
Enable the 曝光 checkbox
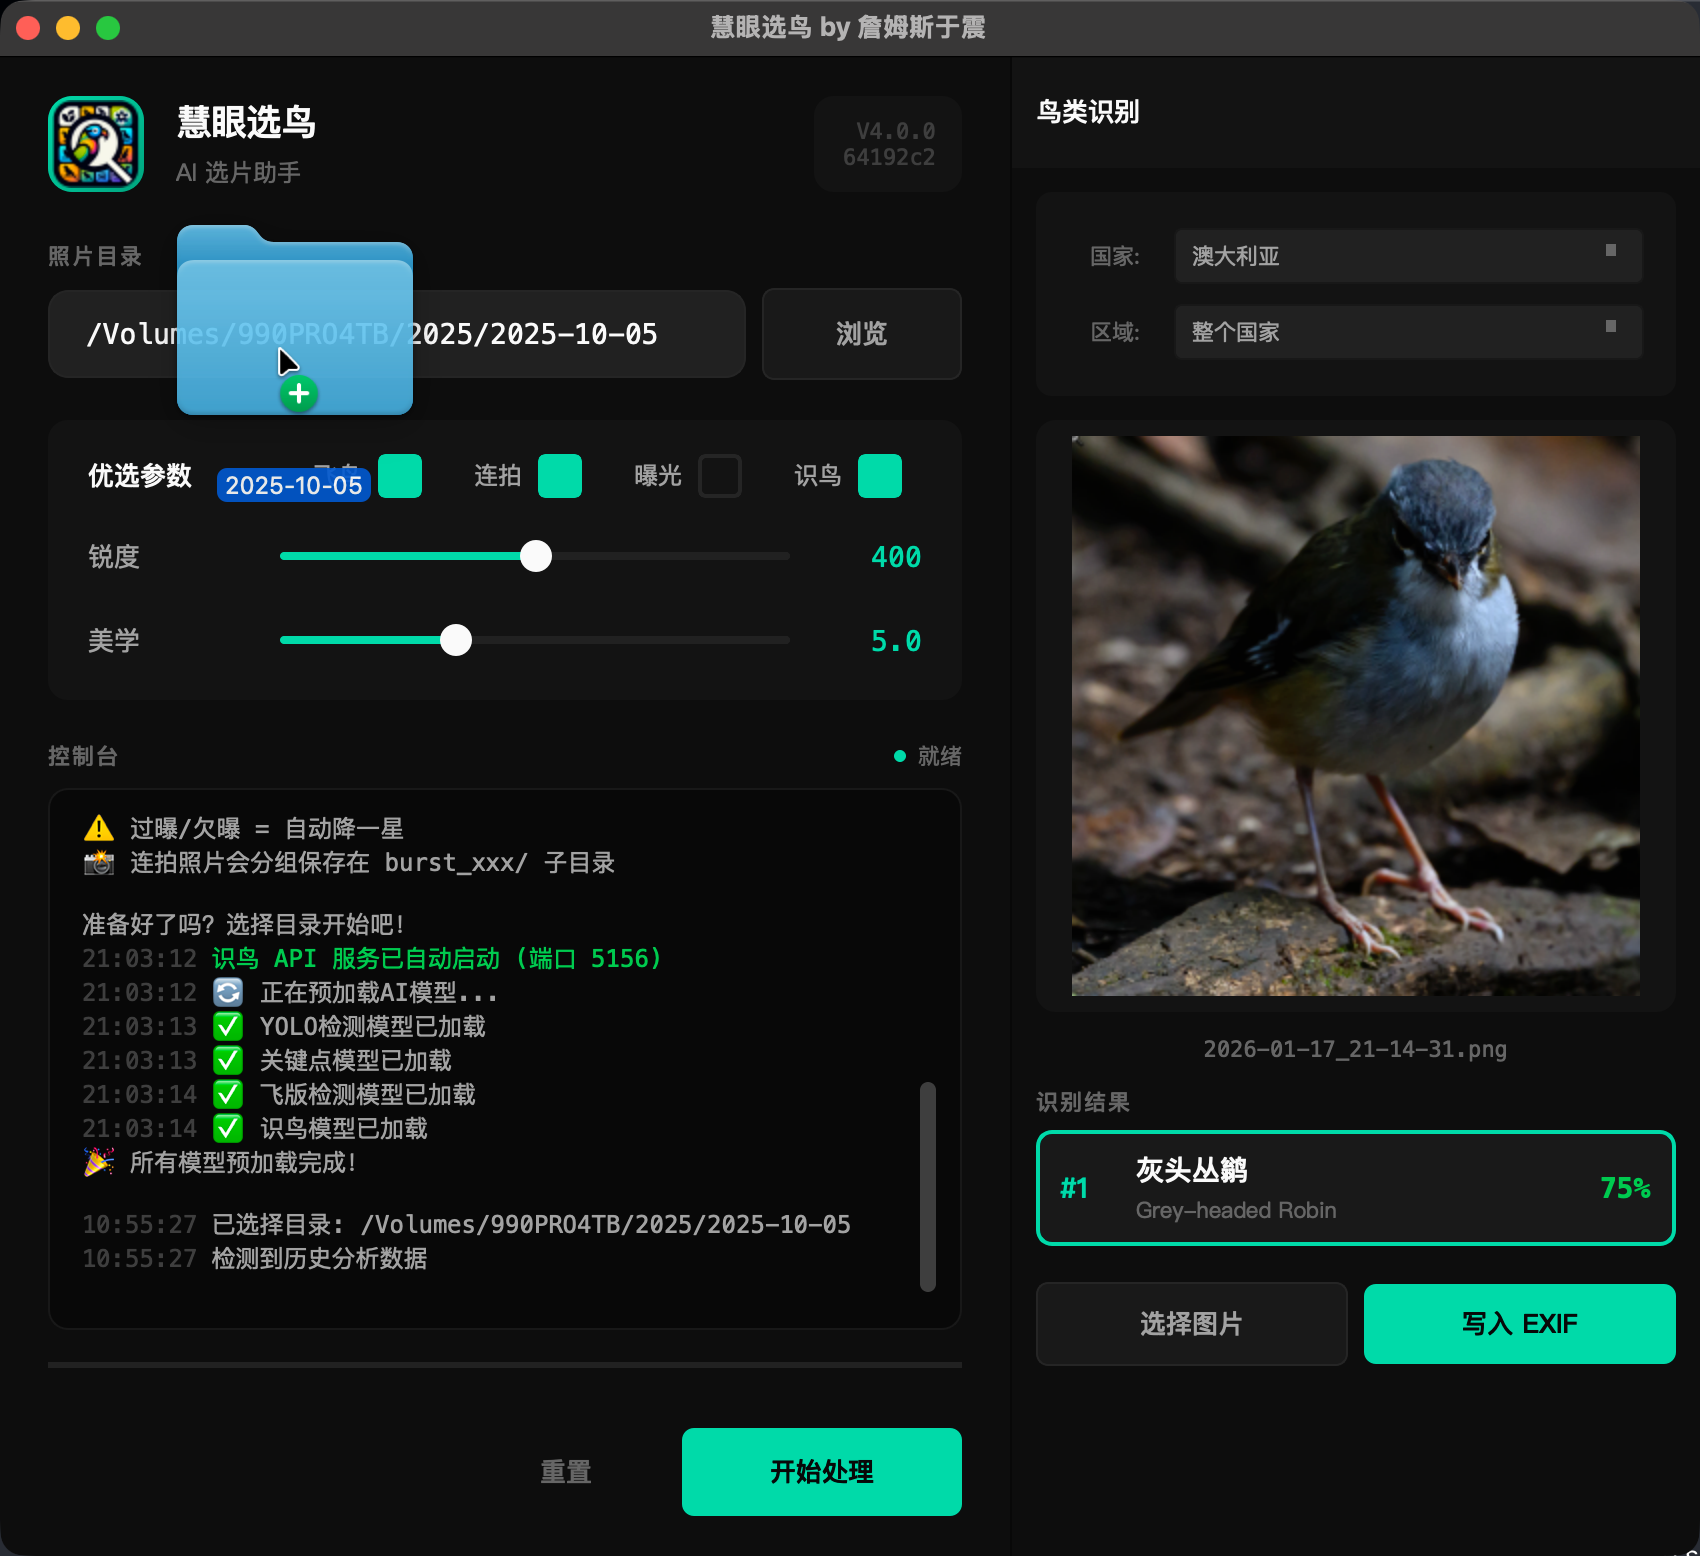[719, 476]
